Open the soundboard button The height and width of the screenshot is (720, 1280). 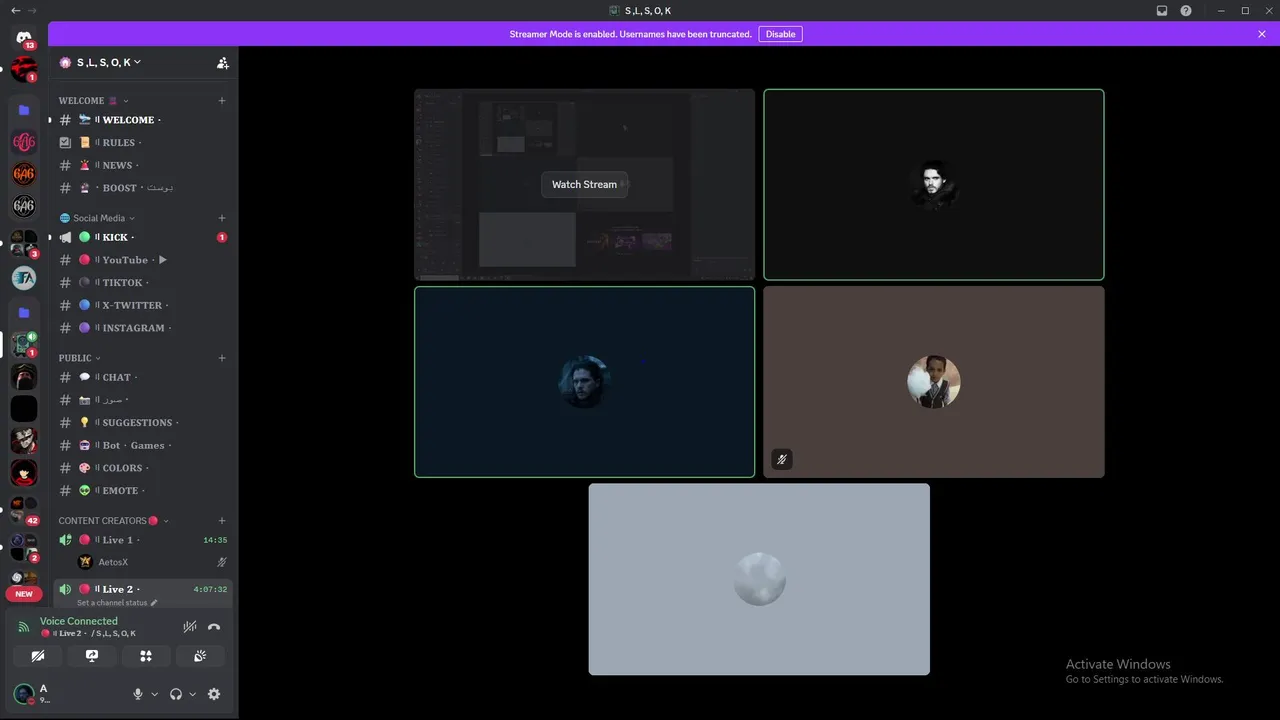click(x=200, y=656)
